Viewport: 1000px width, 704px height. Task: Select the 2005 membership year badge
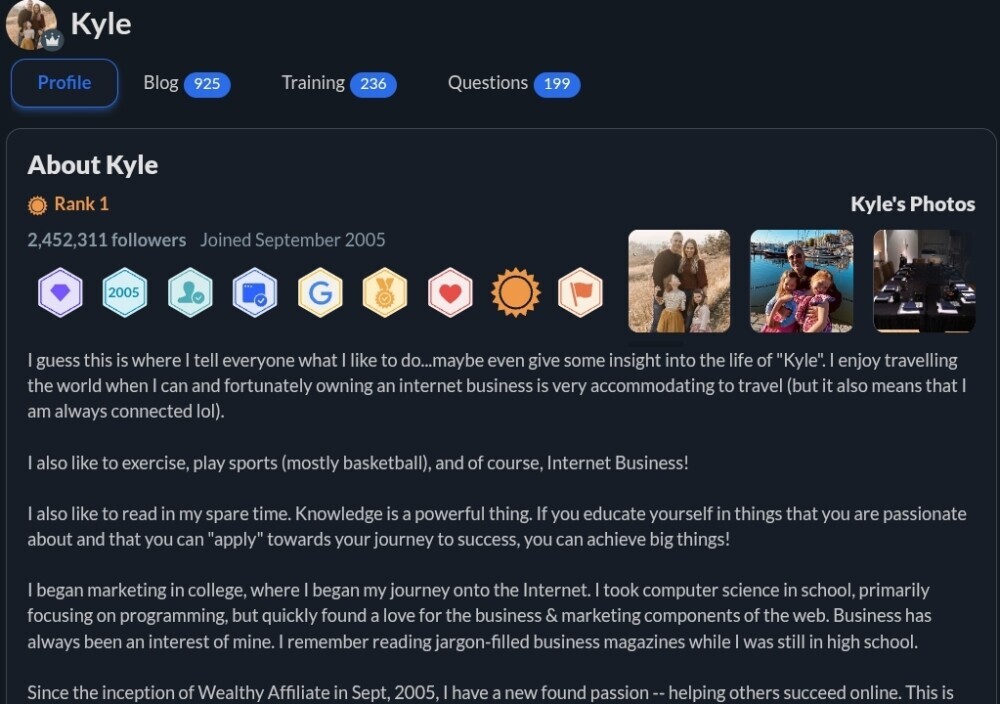pos(125,292)
